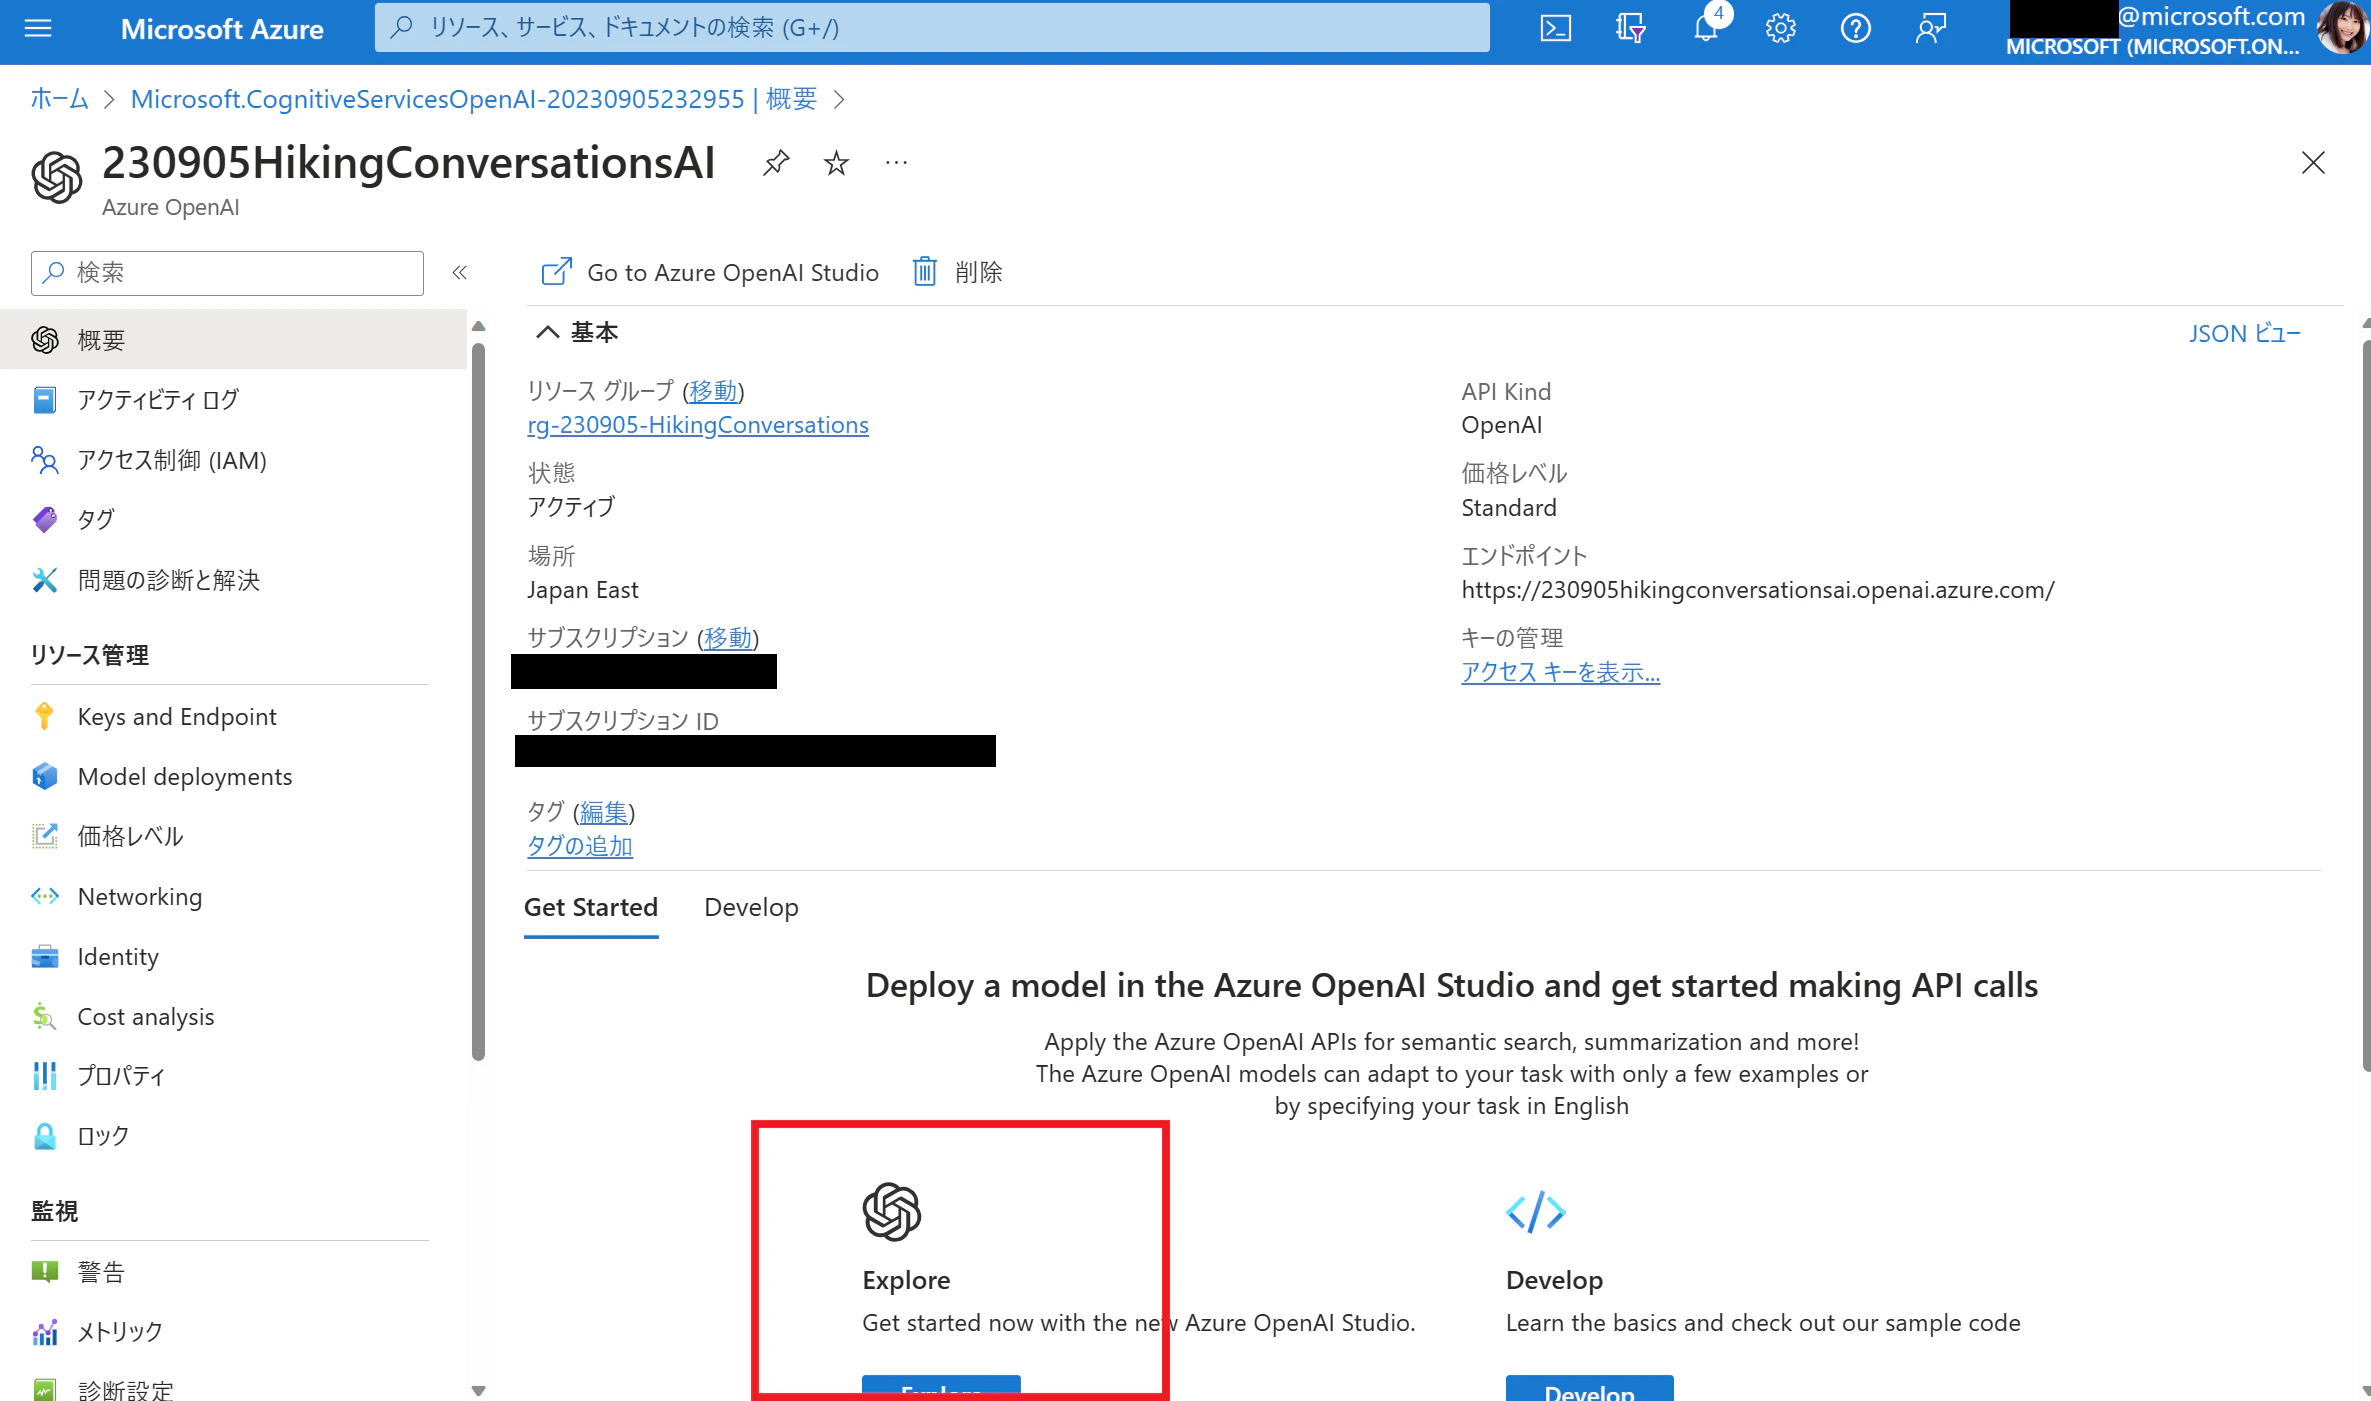The height and width of the screenshot is (1401, 2371).
Task: Click the 削除 trash icon
Action: pyautogui.click(x=925, y=272)
